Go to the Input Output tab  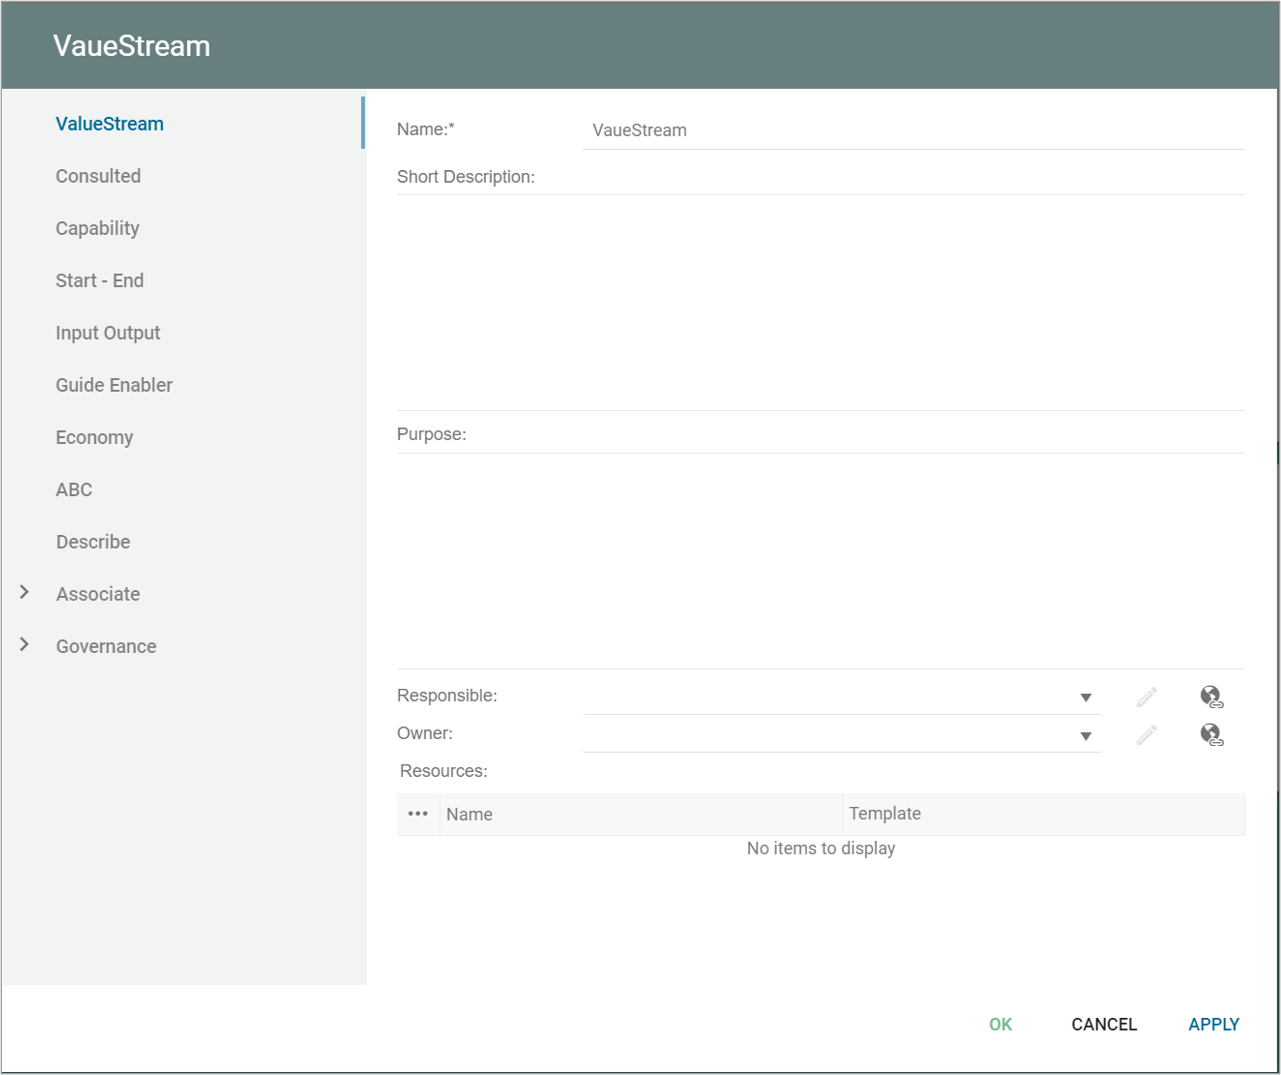coord(108,333)
